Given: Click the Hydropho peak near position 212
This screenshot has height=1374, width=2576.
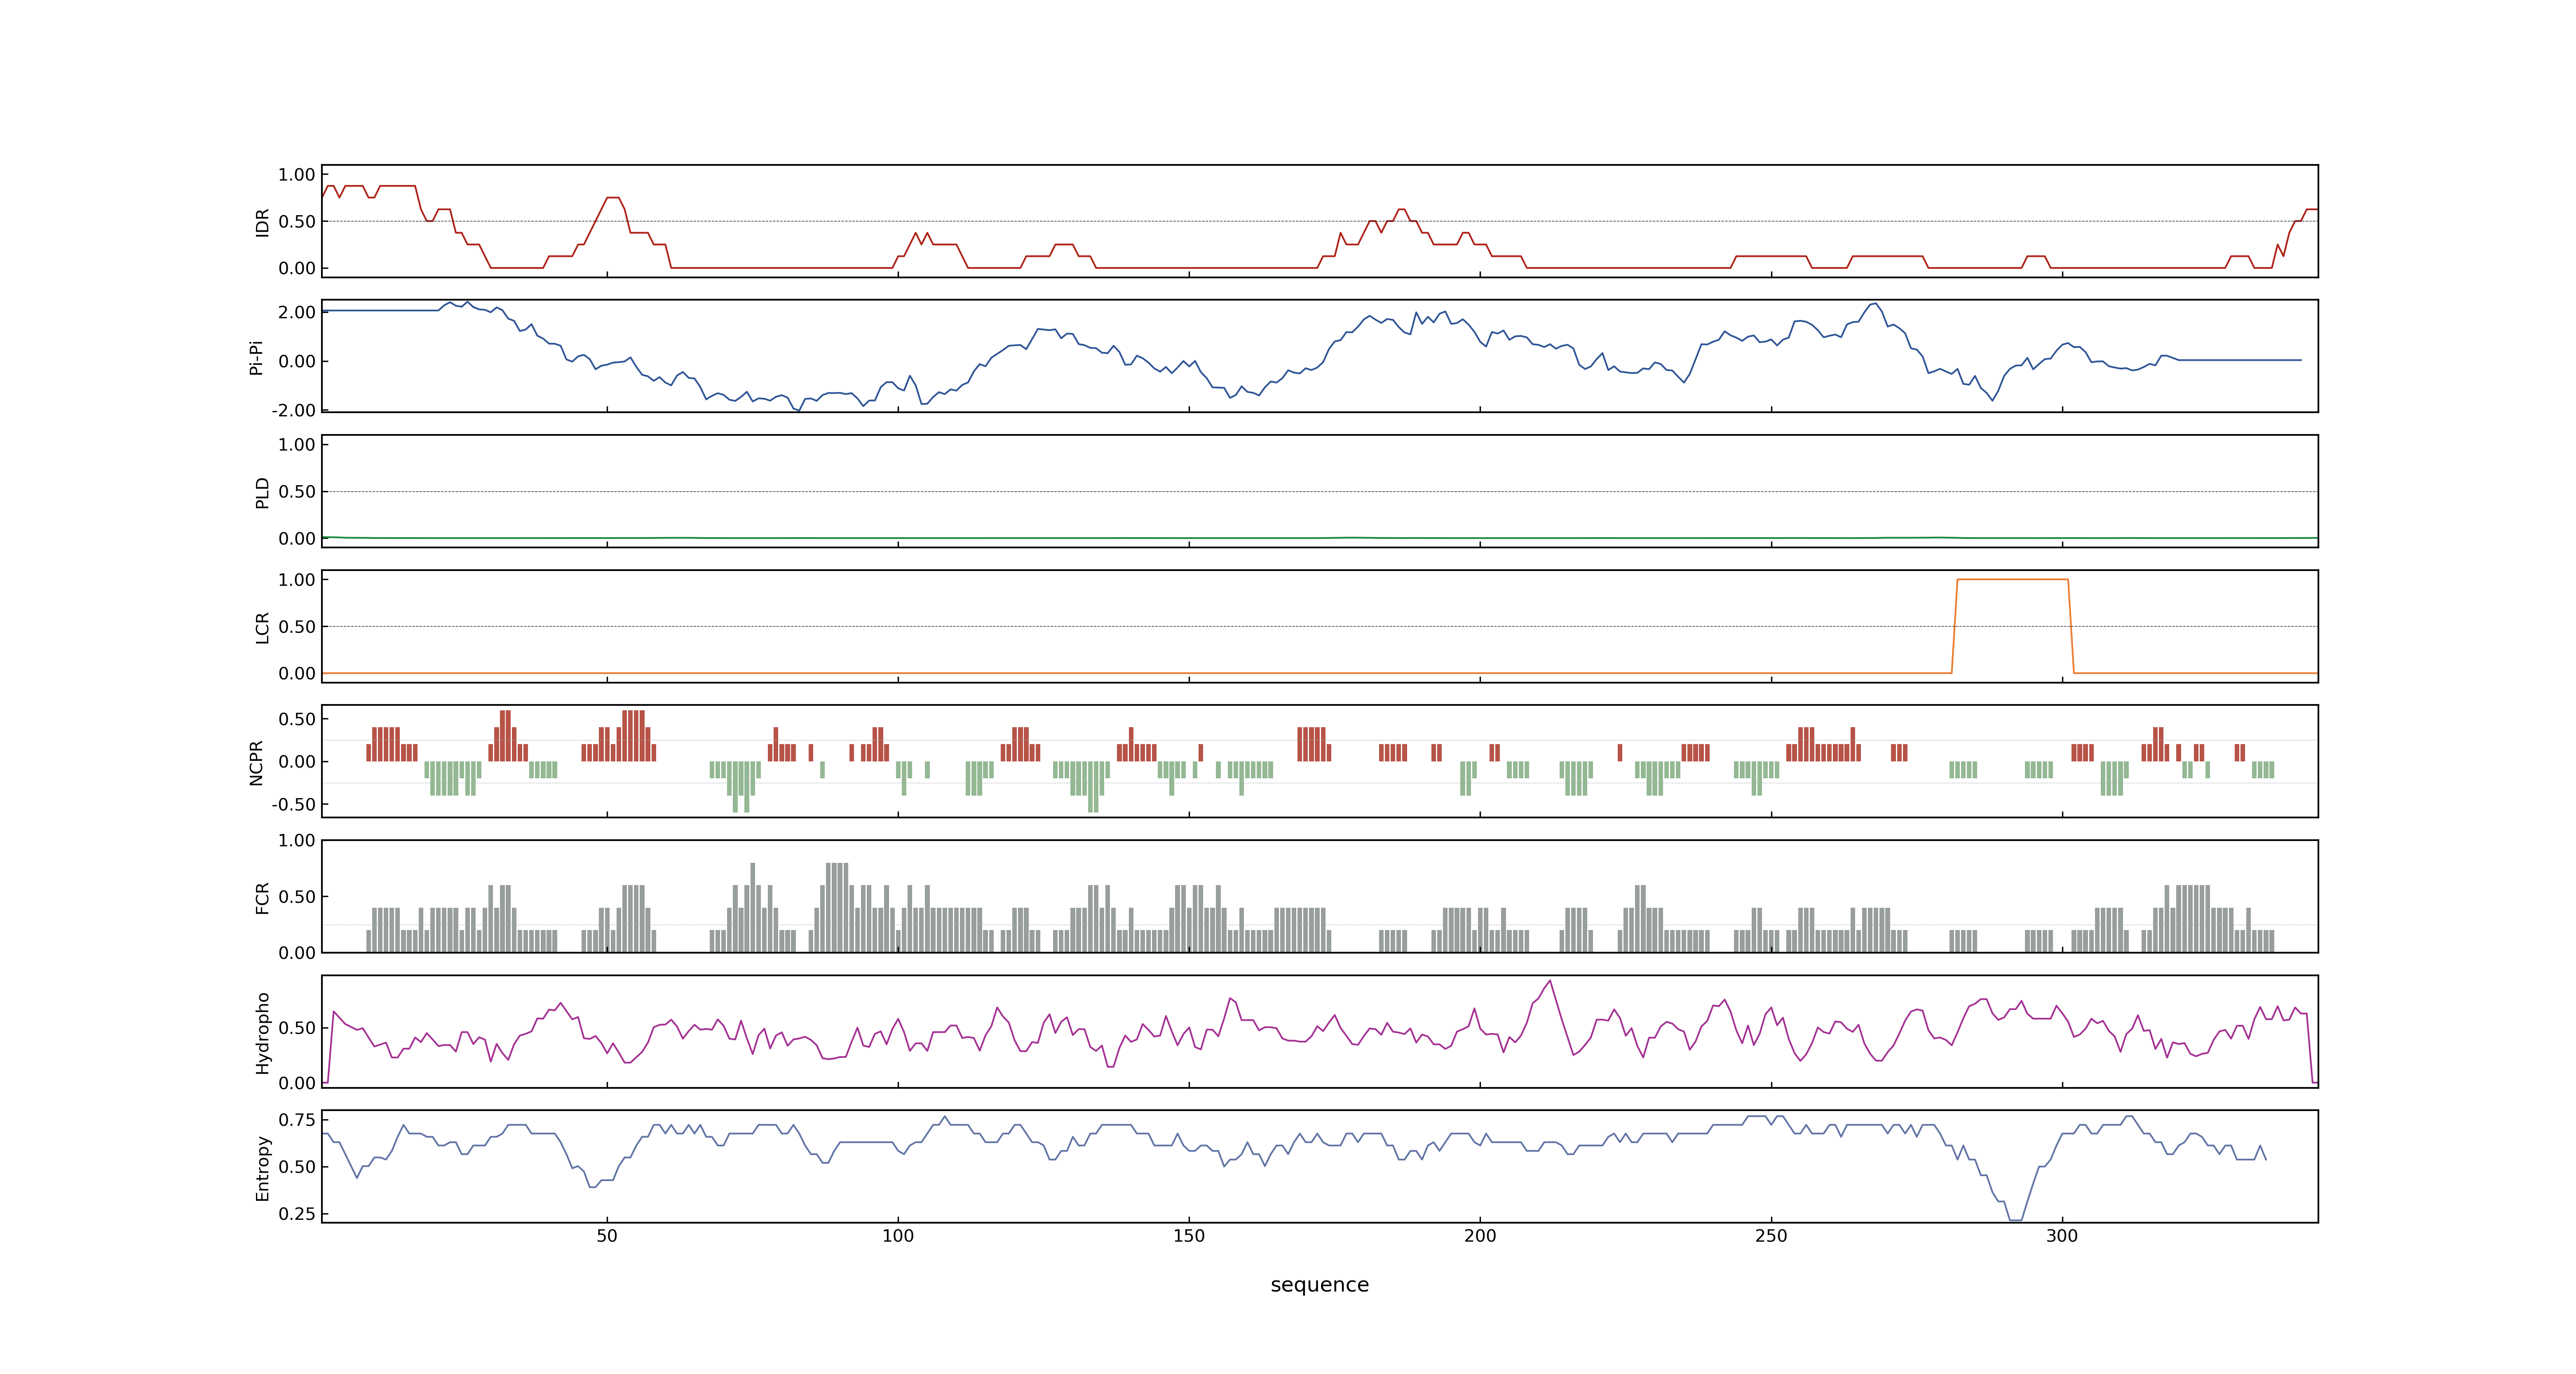Looking at the screenshot, I should (x=1550, y=981).
